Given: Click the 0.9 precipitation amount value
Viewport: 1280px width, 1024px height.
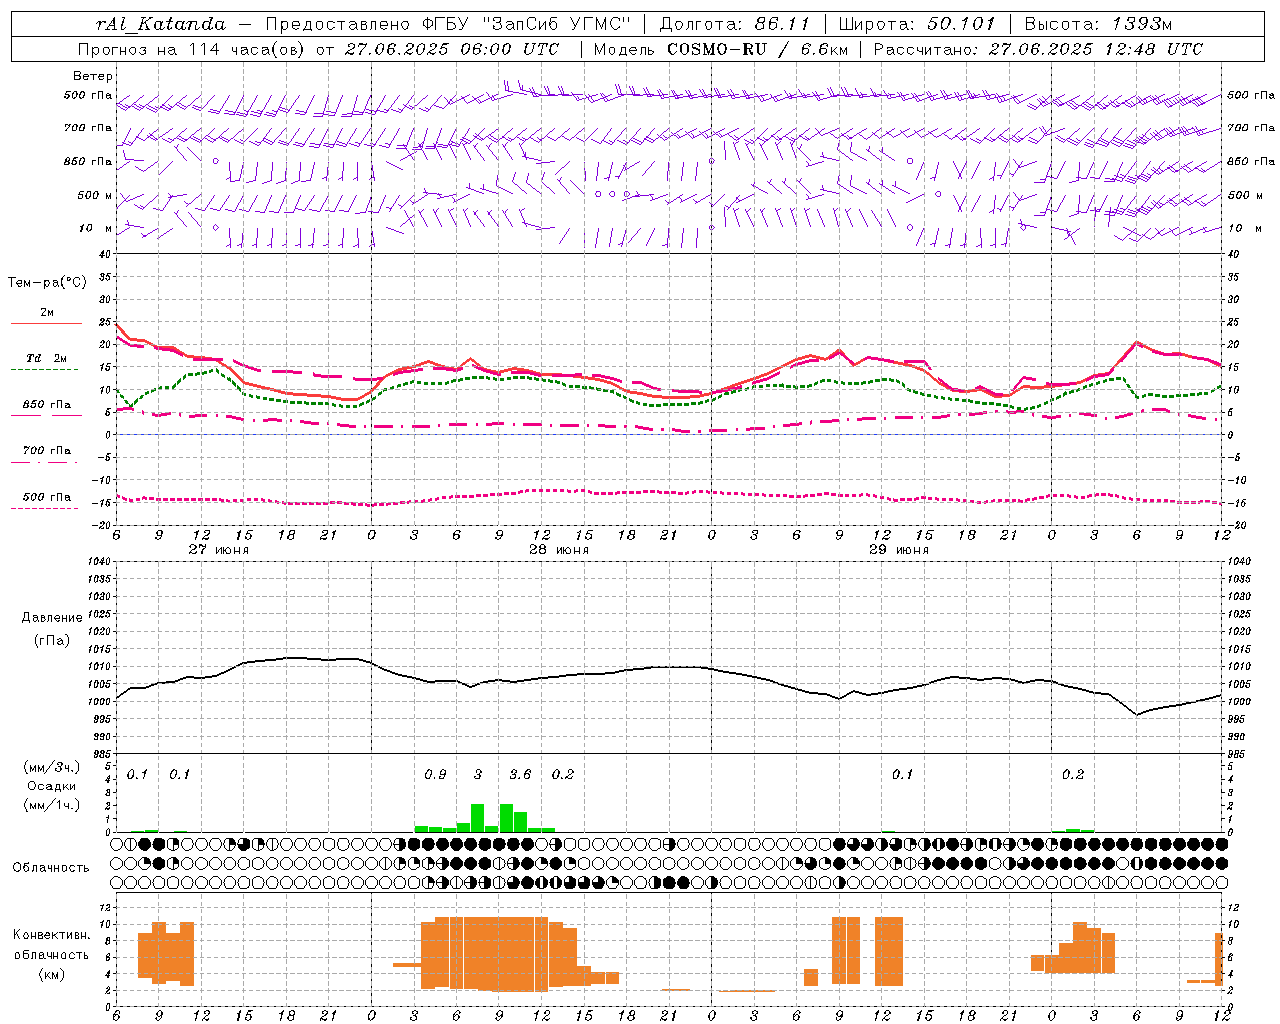Looking at the screenshot, I should point(435,774).
